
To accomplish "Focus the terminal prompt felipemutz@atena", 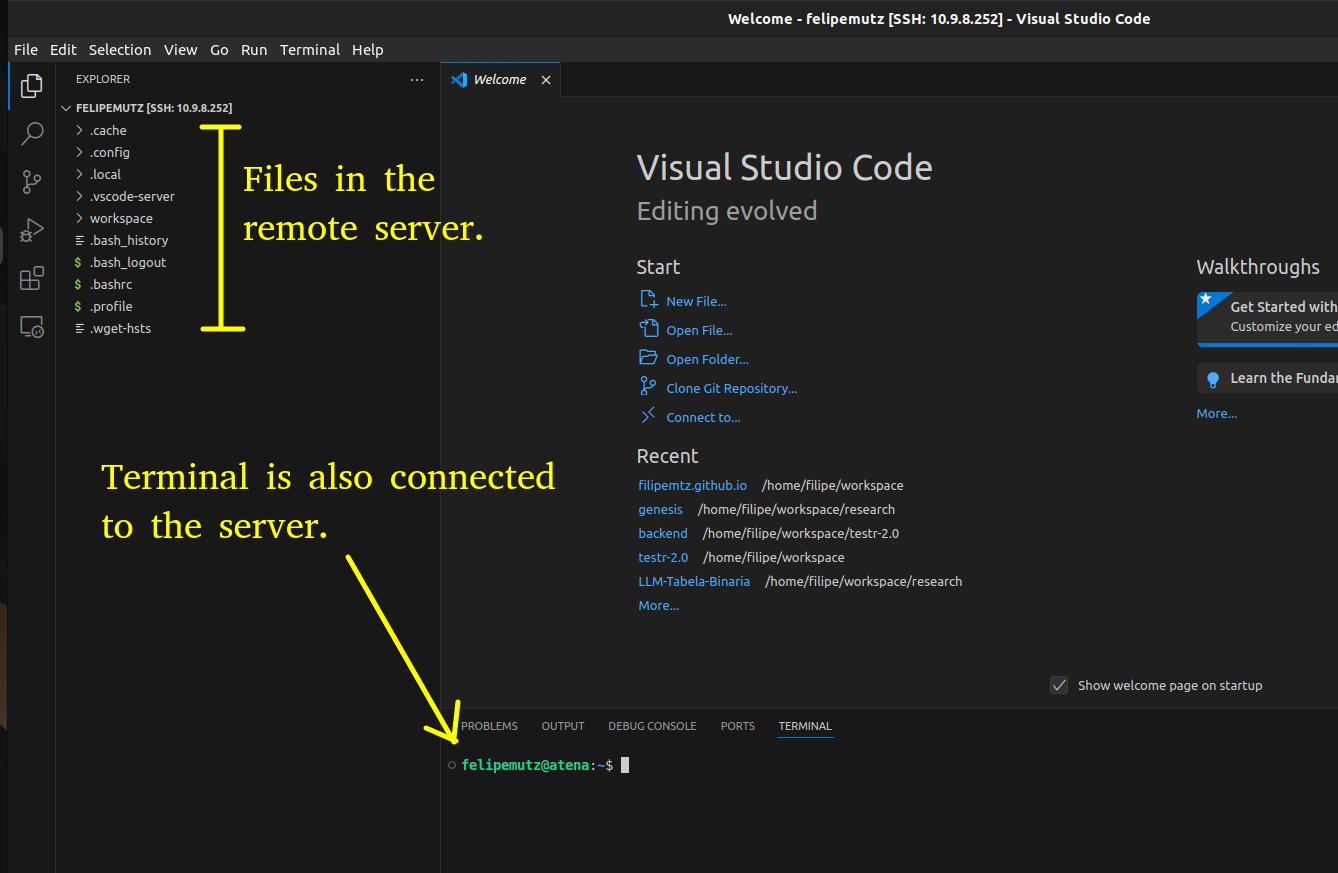I will (x=536, y=765).
